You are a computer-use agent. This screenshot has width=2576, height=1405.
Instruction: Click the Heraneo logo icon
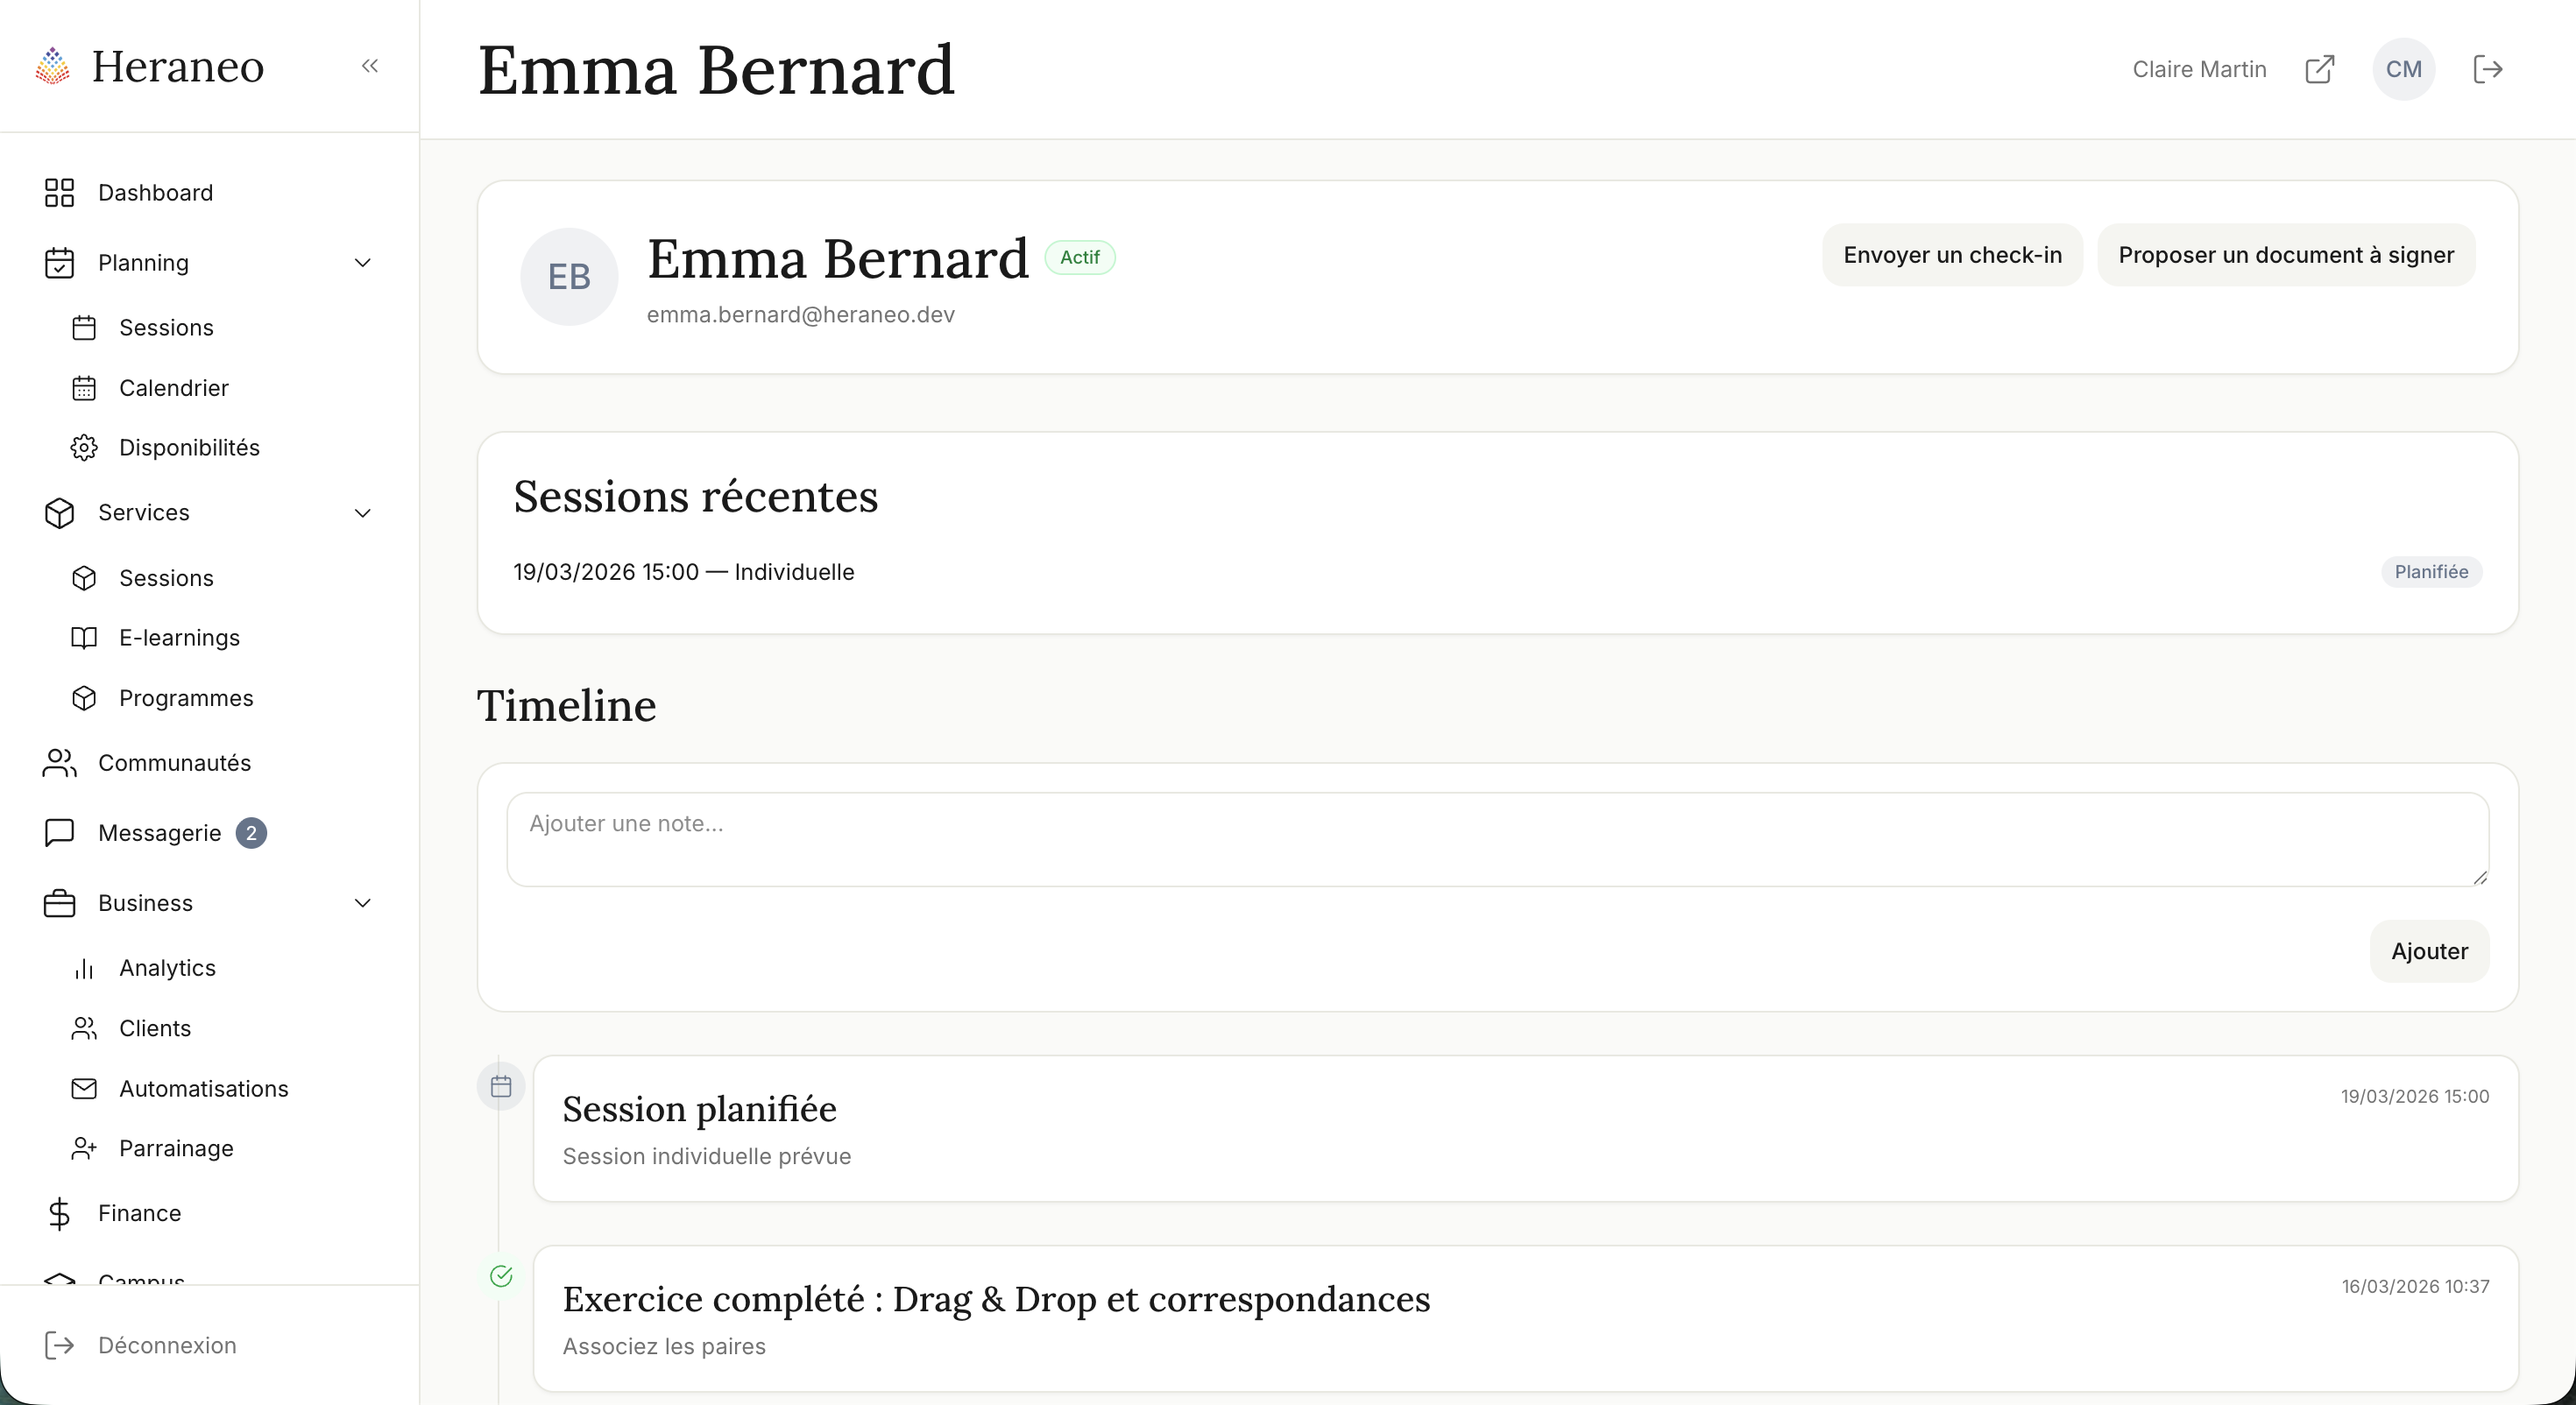(x=53, y=66)
